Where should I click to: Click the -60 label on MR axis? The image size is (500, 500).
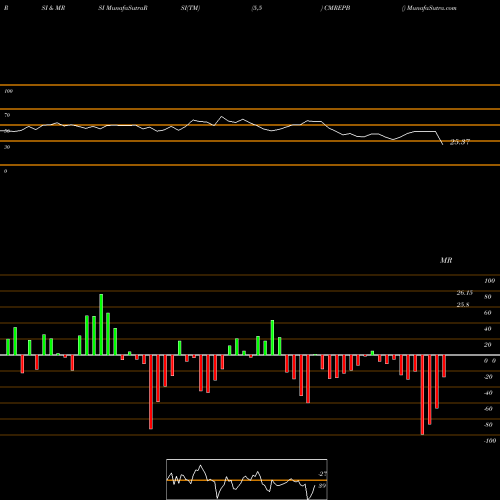coord(488,409)
